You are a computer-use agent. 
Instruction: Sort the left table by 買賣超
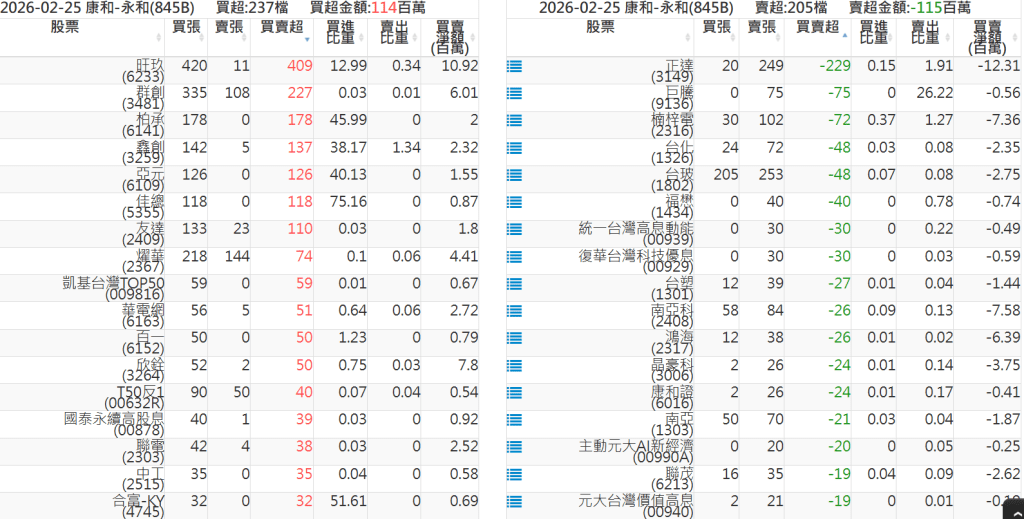click(x=285, y=27)
